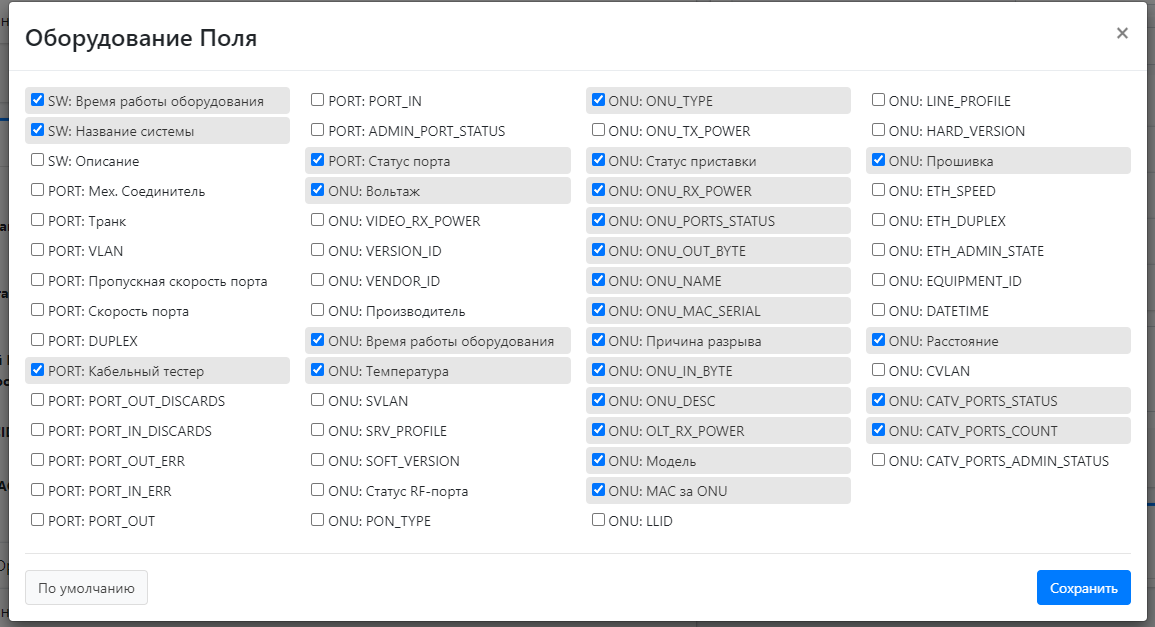This screenshot has height=627, width=1155.
Task: Close the Оборудование Поля dialog
Action: click(1122, 33)
